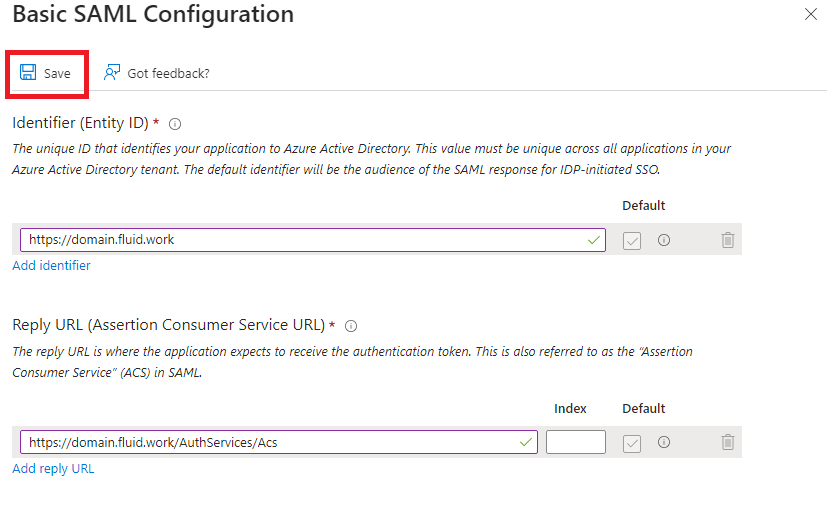The height and width of the screenshot is (505, 835).
Task: Click the green checkmark in identifier field
Action: point(594,241)
